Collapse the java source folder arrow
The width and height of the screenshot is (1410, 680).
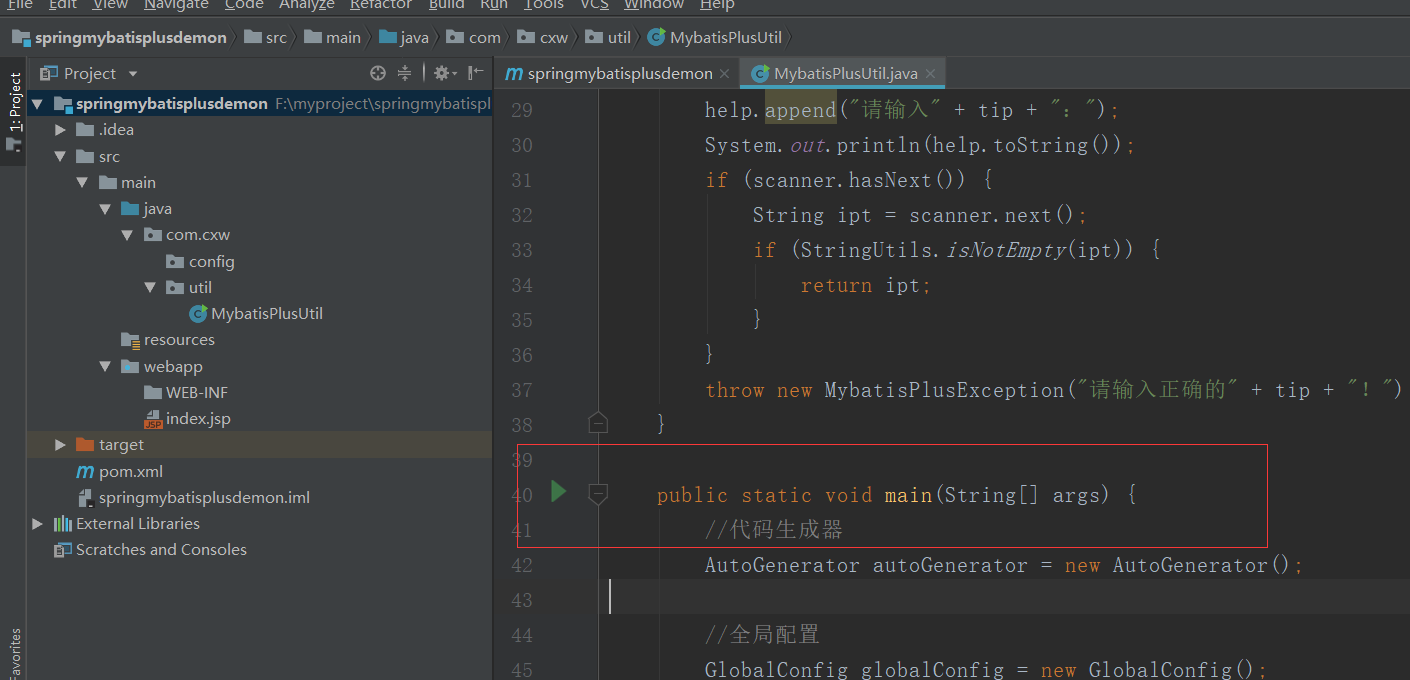(105, 209)
